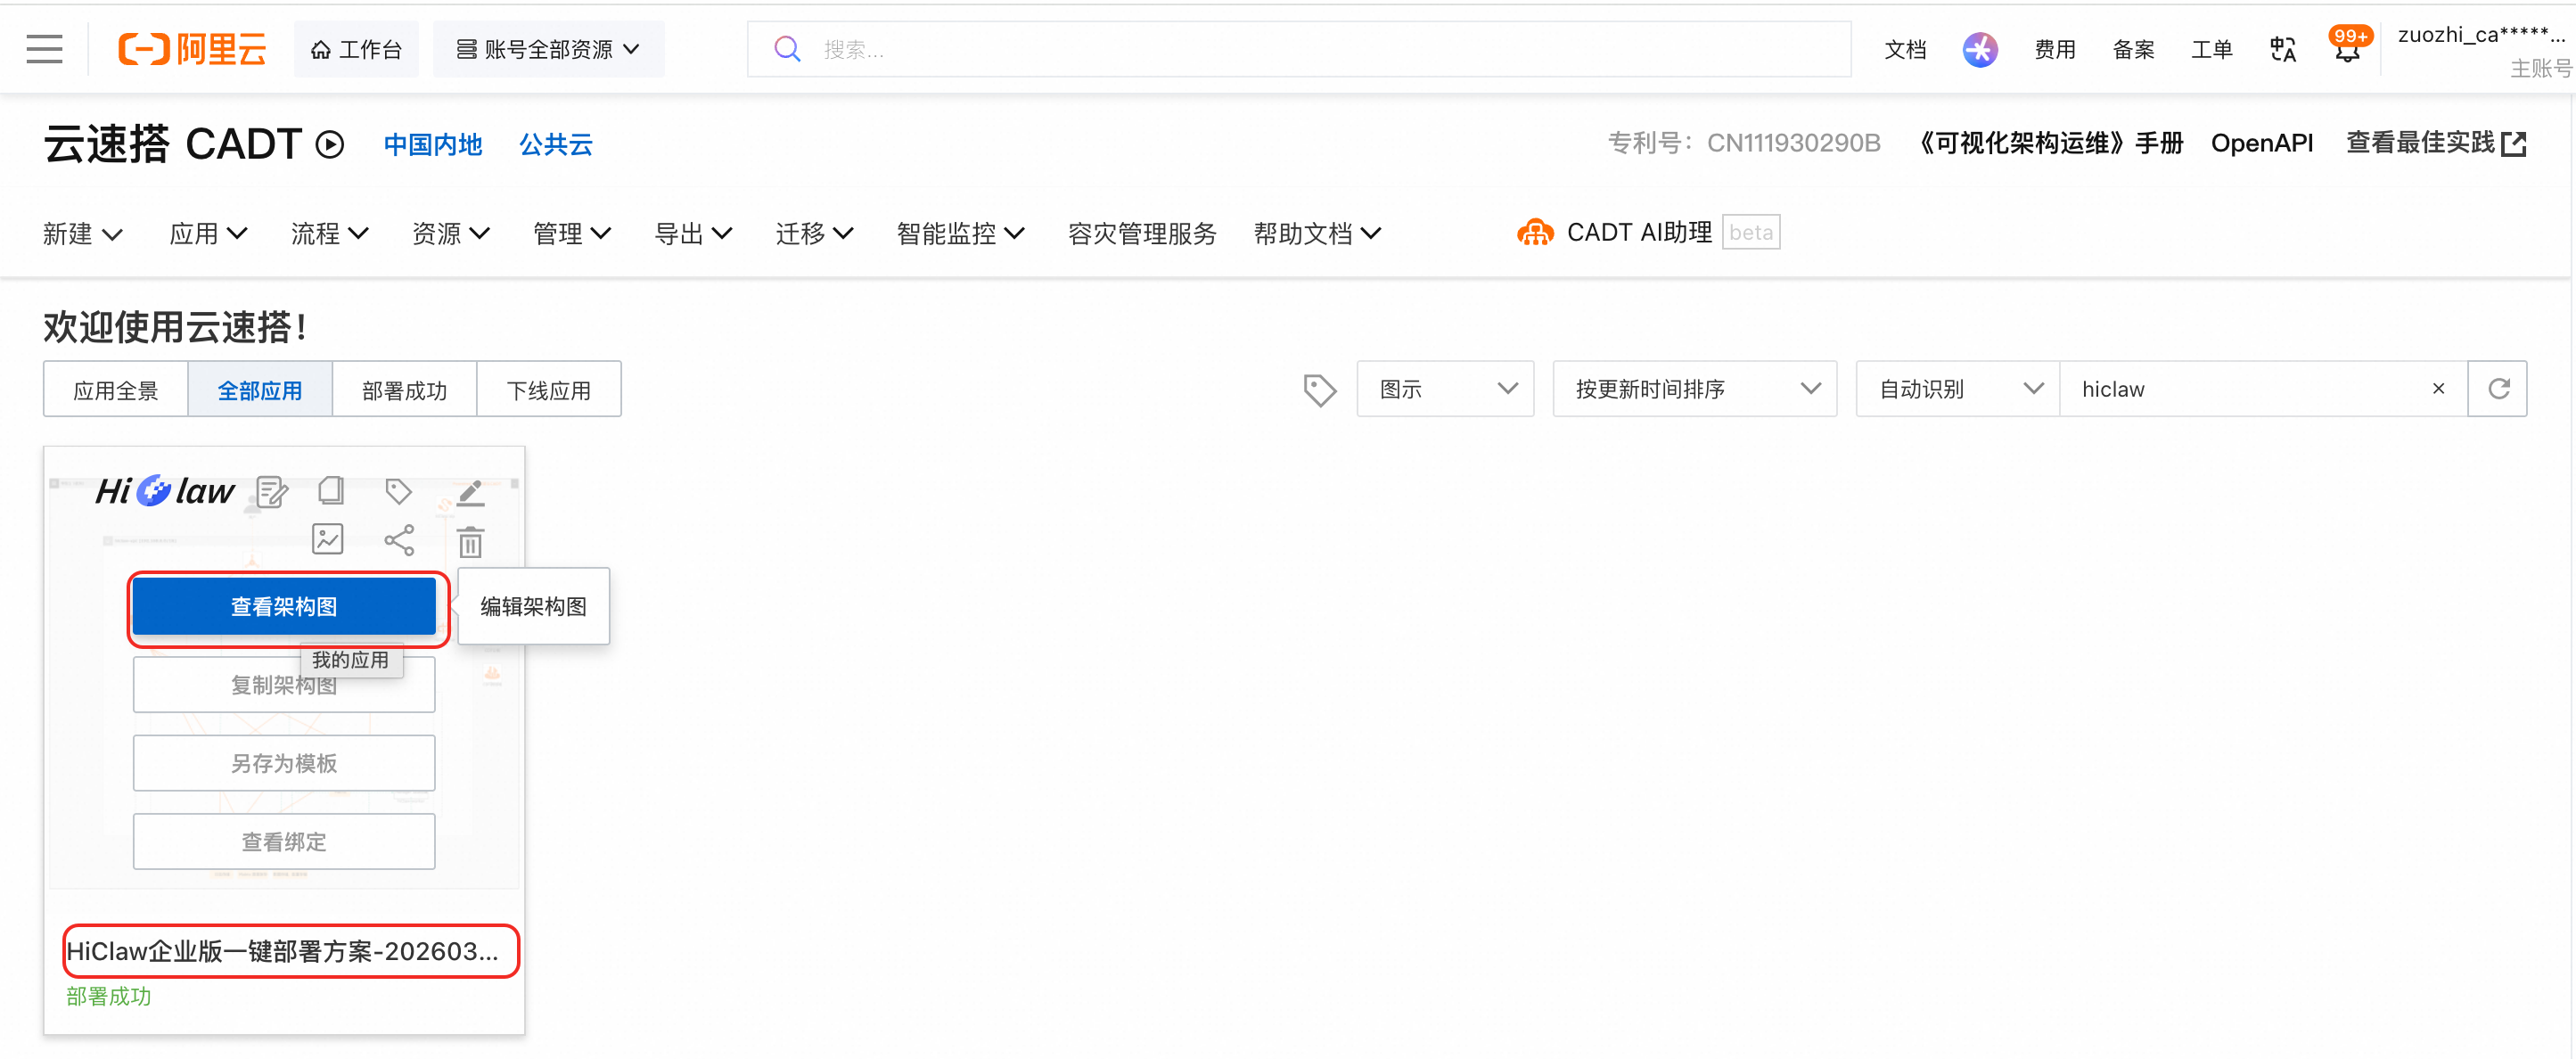Click the 公共云 link
The height and width of the screenshot is (1059, 2576).
pyautogui.click(x=556, y=145)
